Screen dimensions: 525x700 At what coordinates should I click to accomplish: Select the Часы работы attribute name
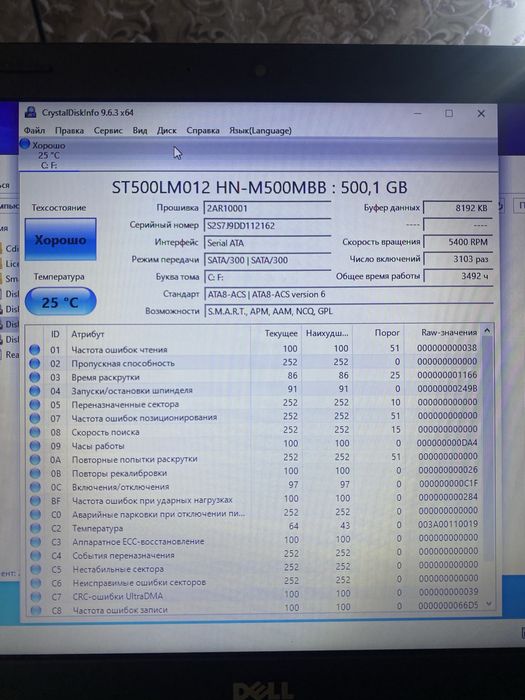pyautogui.click(x=98, y=446)
